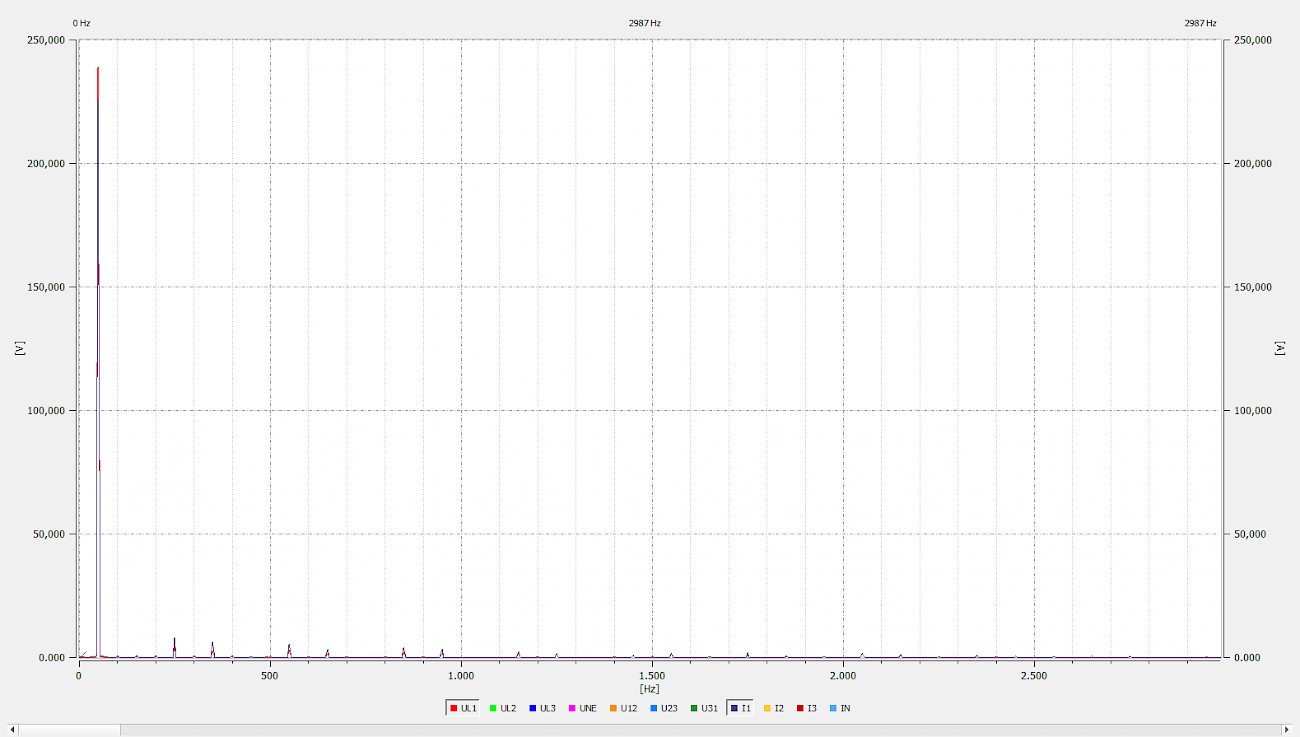Click the 1.000 tick label on the frequency axis
1300x737 pixels.
click(x=461, y=676)
